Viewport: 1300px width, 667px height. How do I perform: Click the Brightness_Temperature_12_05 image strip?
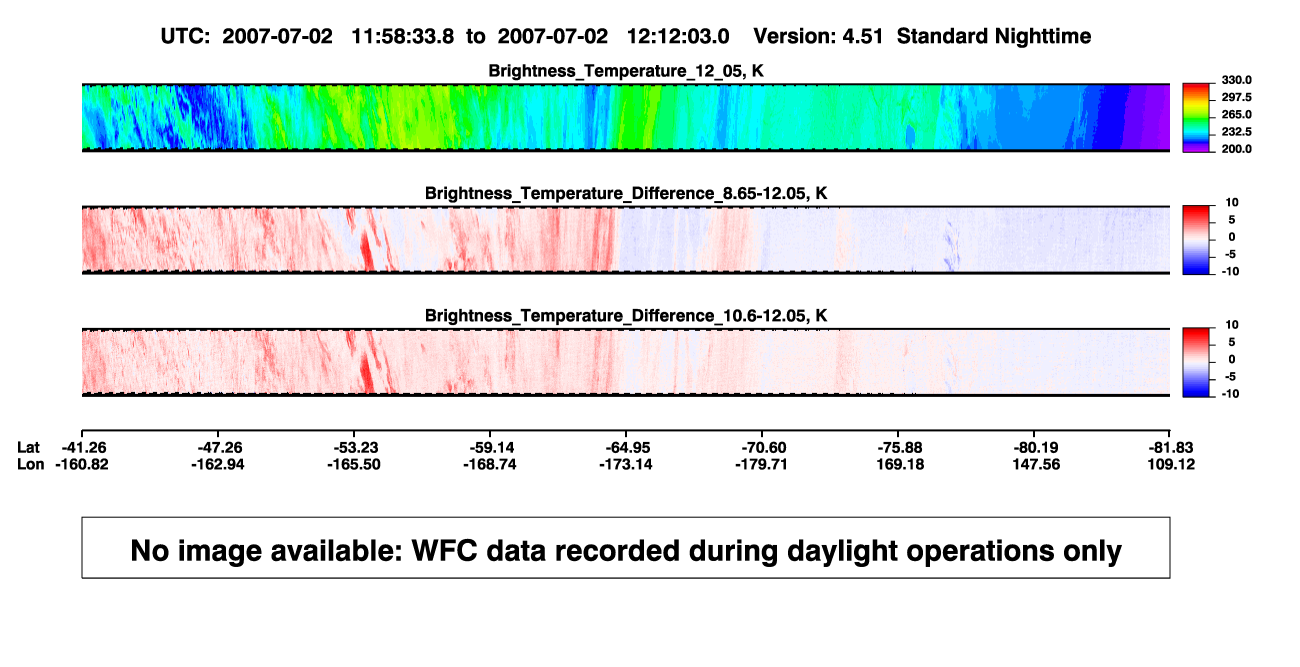(626, 117)
